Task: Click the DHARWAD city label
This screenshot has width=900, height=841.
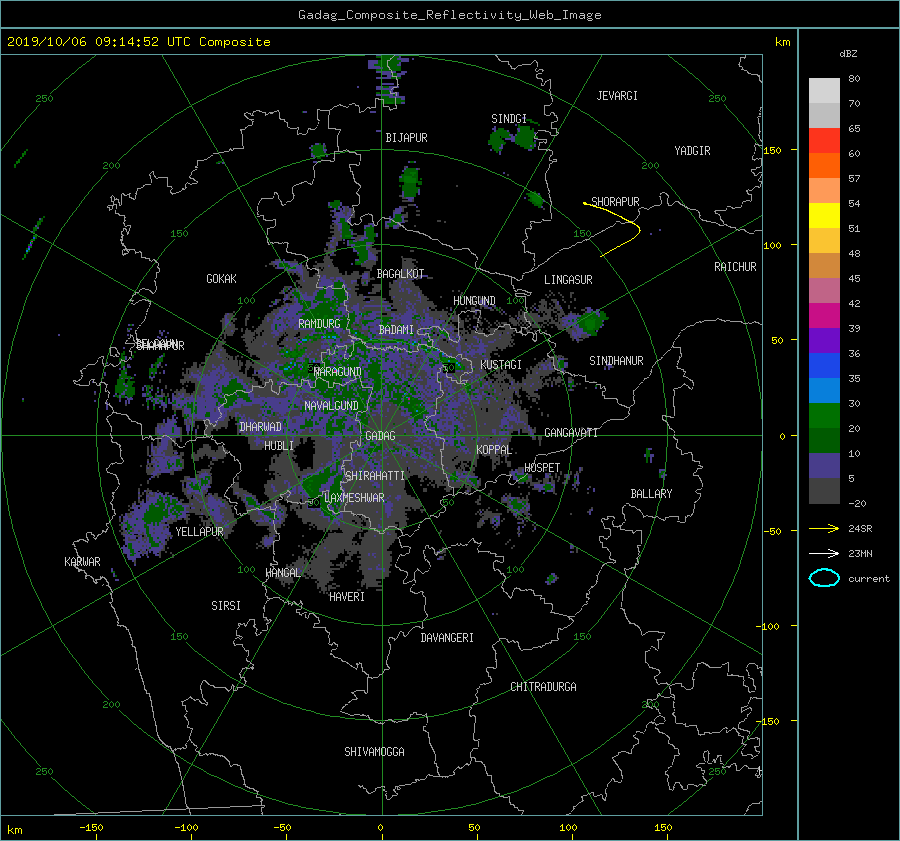Action: click(260, 427)
